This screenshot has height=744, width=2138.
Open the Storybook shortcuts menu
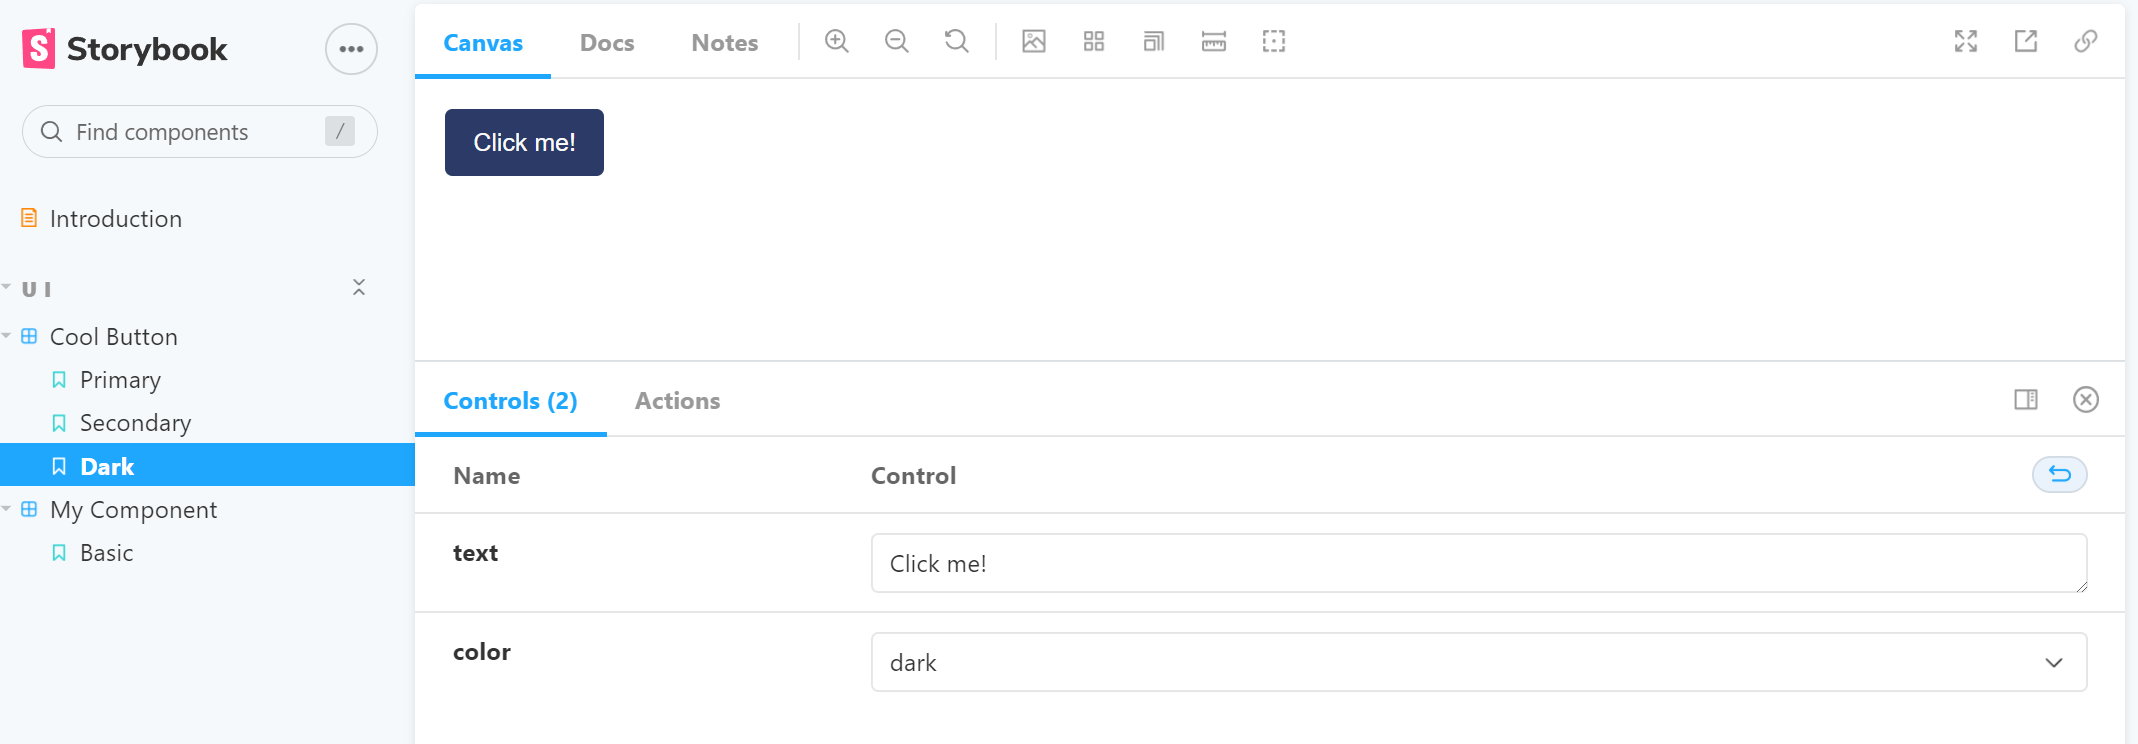pos(351,49)
